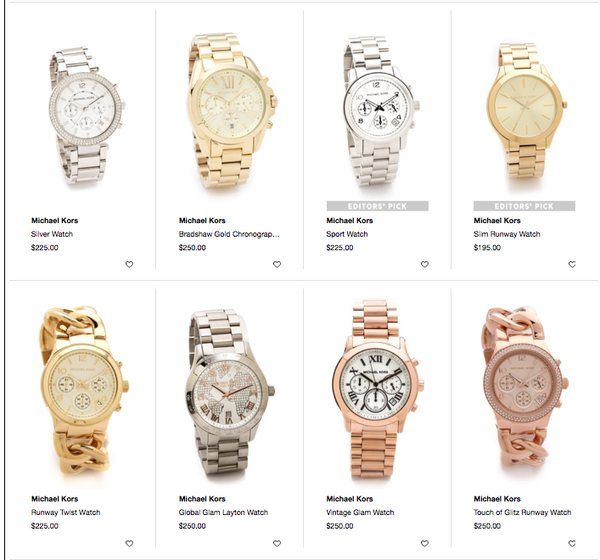This screenshot has height=560, width=600.
Task: Favorite the Runway Twist Watch heart
Action: pyautogui.click(x=129, y=543)
